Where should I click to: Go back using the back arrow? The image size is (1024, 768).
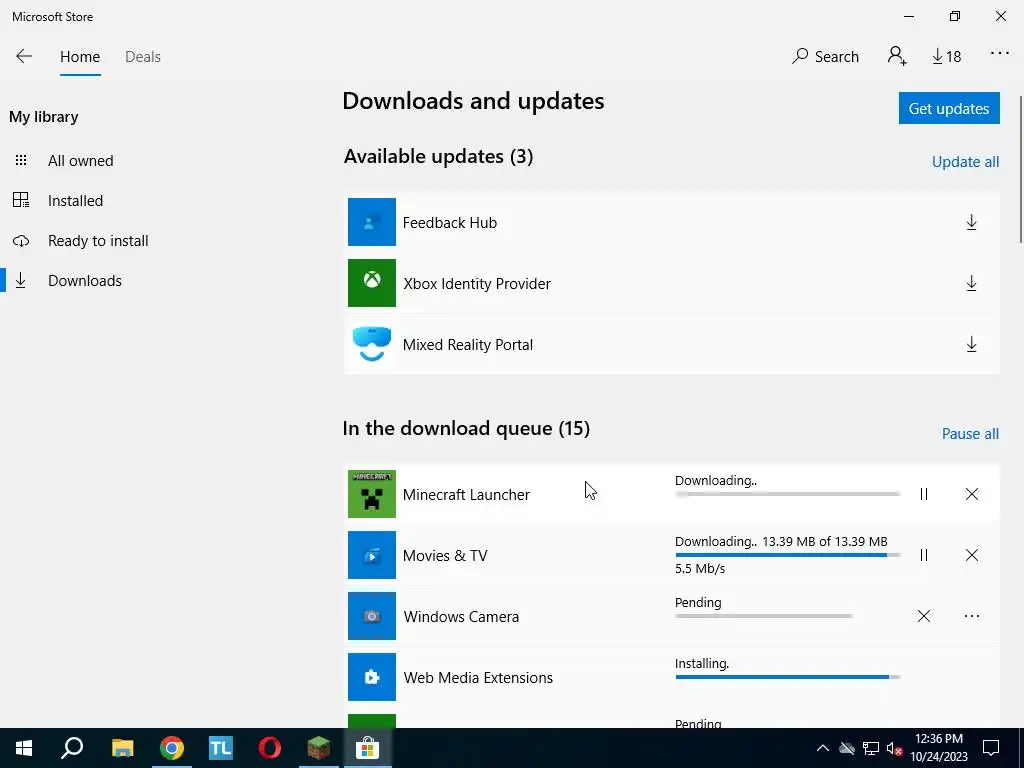coord(24,56)
